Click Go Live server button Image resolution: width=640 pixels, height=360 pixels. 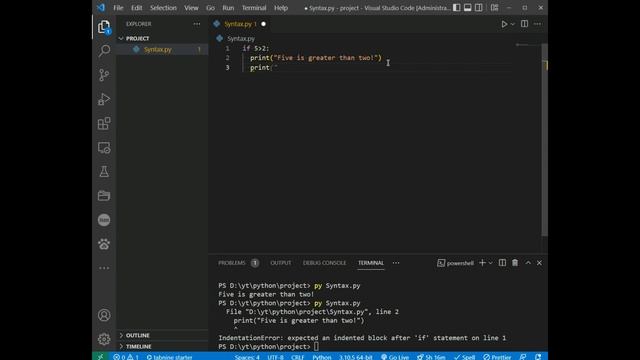coord(395,357)
